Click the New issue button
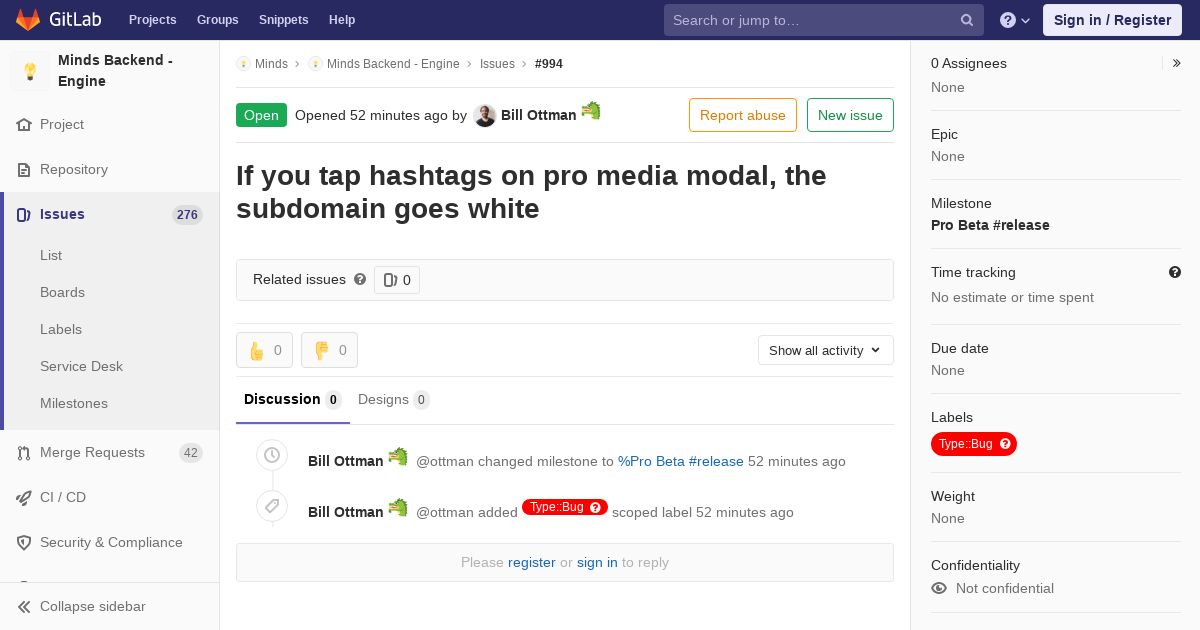1200x630 pixels. pos(850,115)
